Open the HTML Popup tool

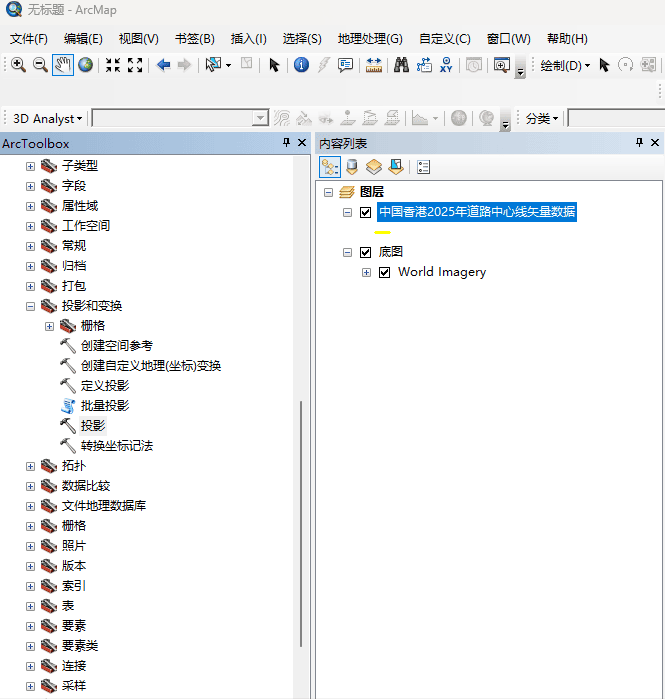coord(345,65)
